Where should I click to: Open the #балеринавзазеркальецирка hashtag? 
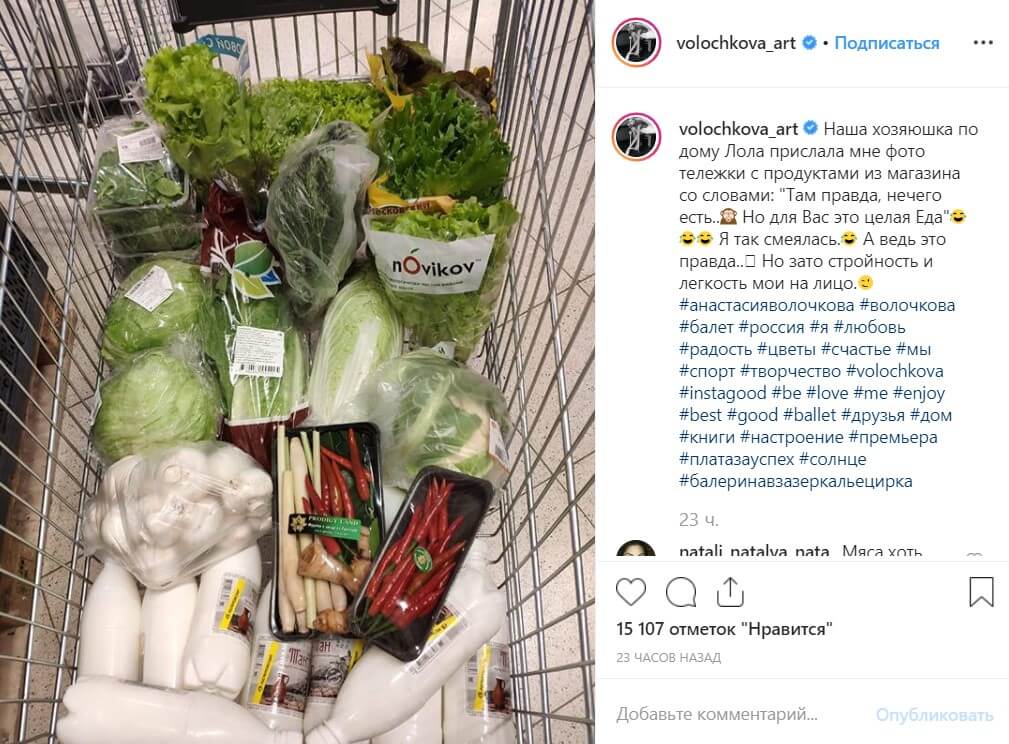point(795,481)
